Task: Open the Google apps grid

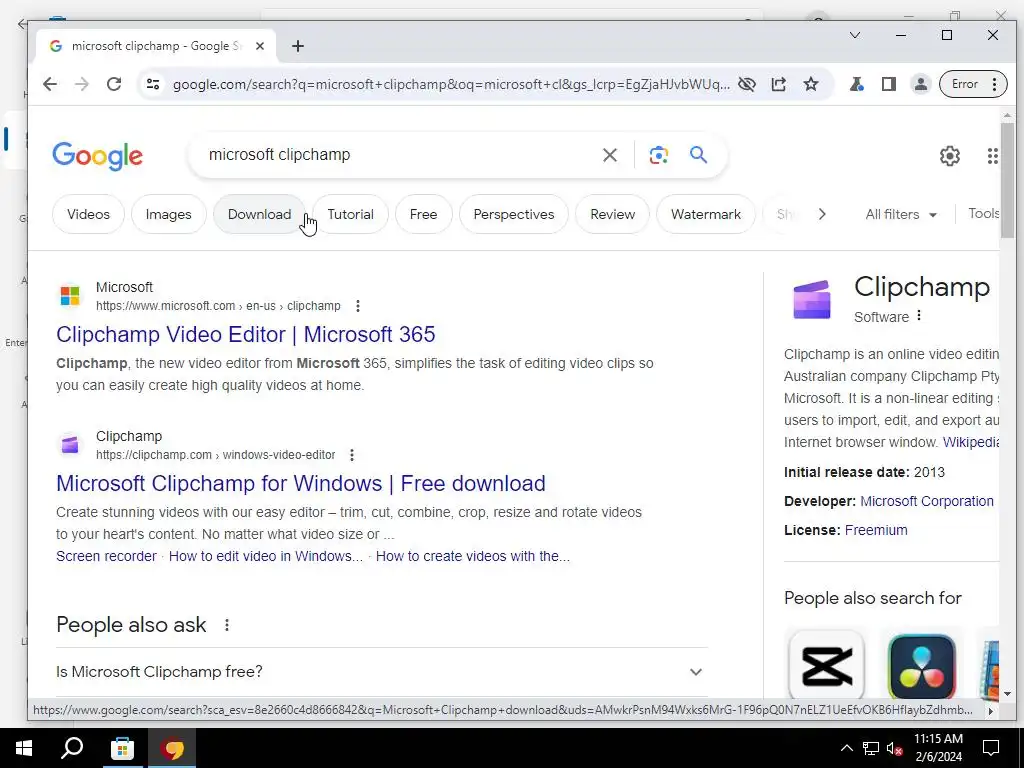Action: tap(992, 156)
